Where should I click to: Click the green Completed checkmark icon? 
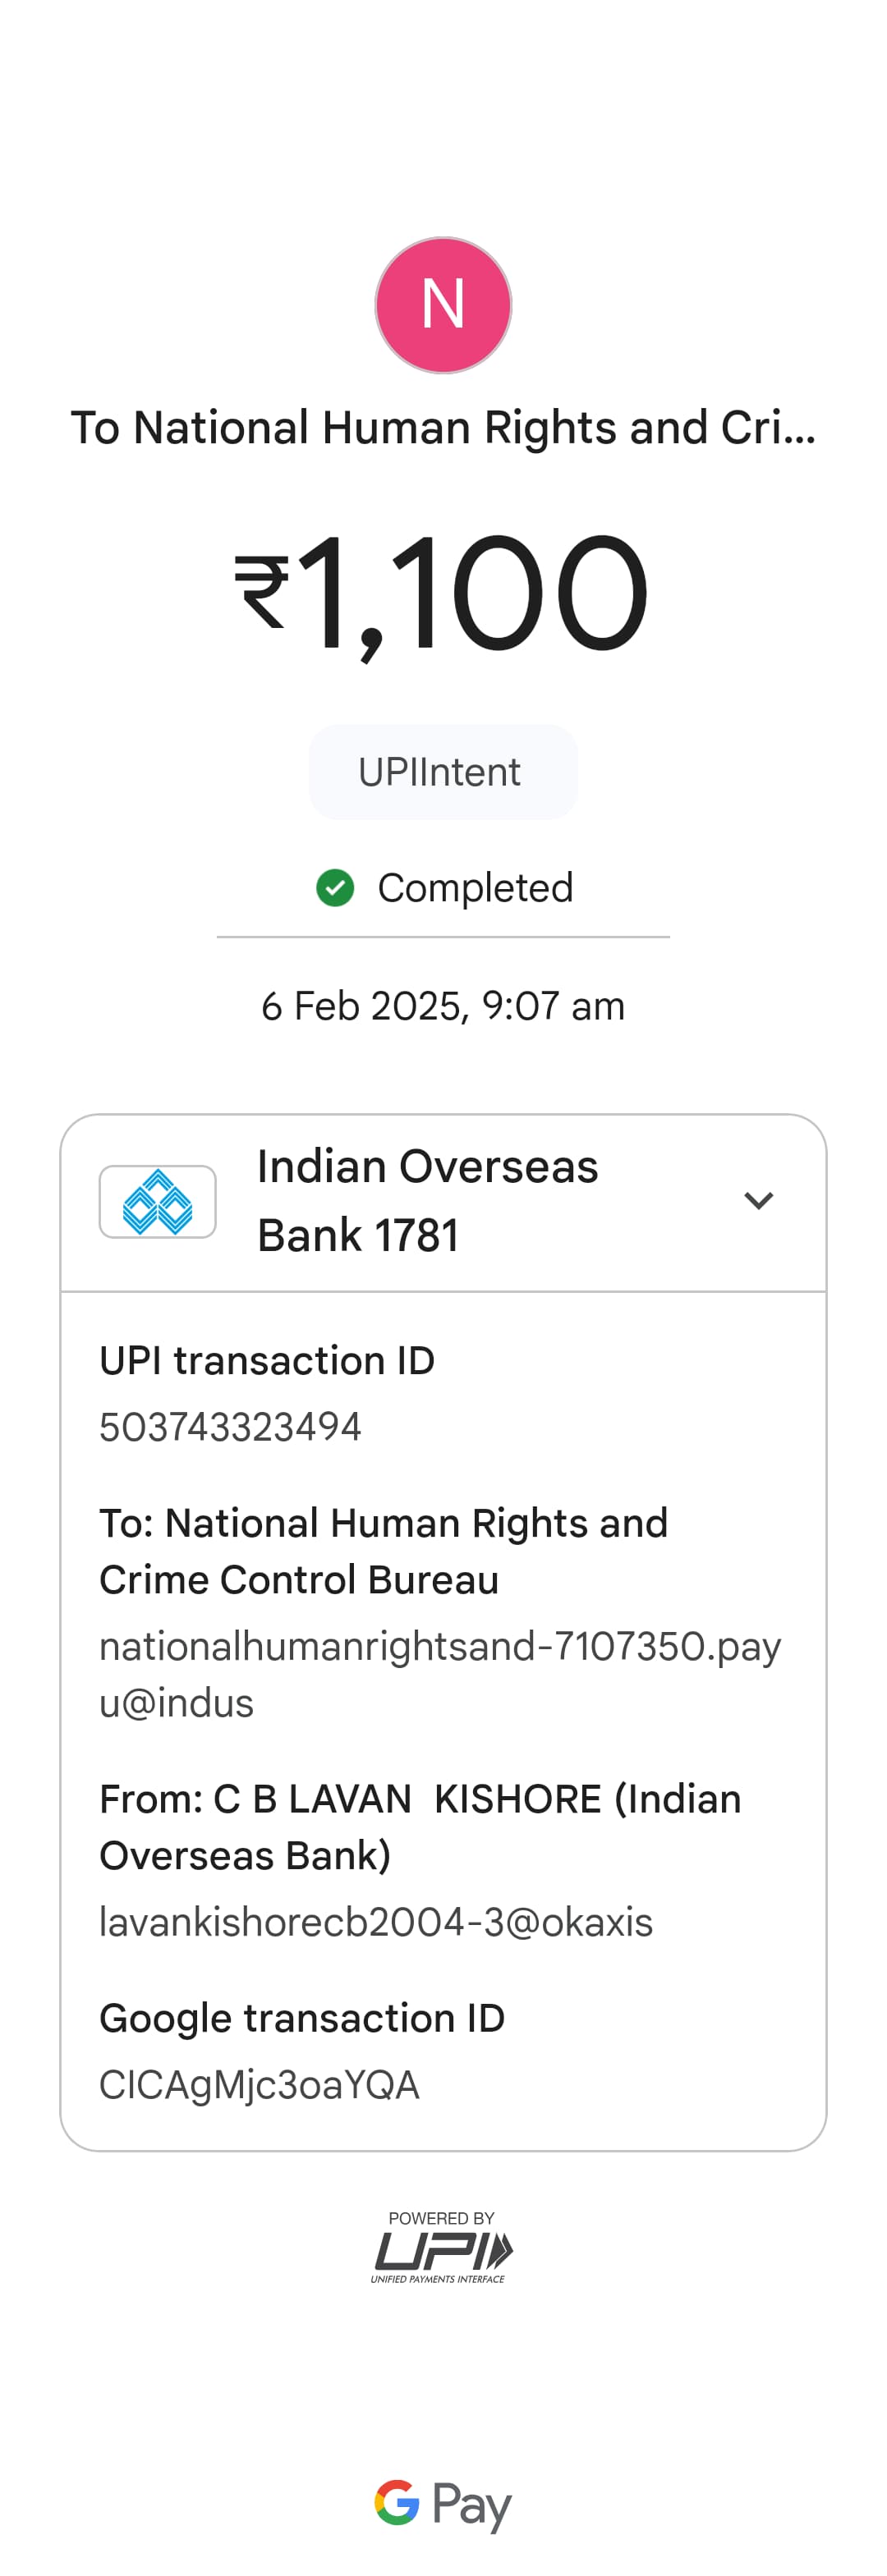click(x=335, y=887)
